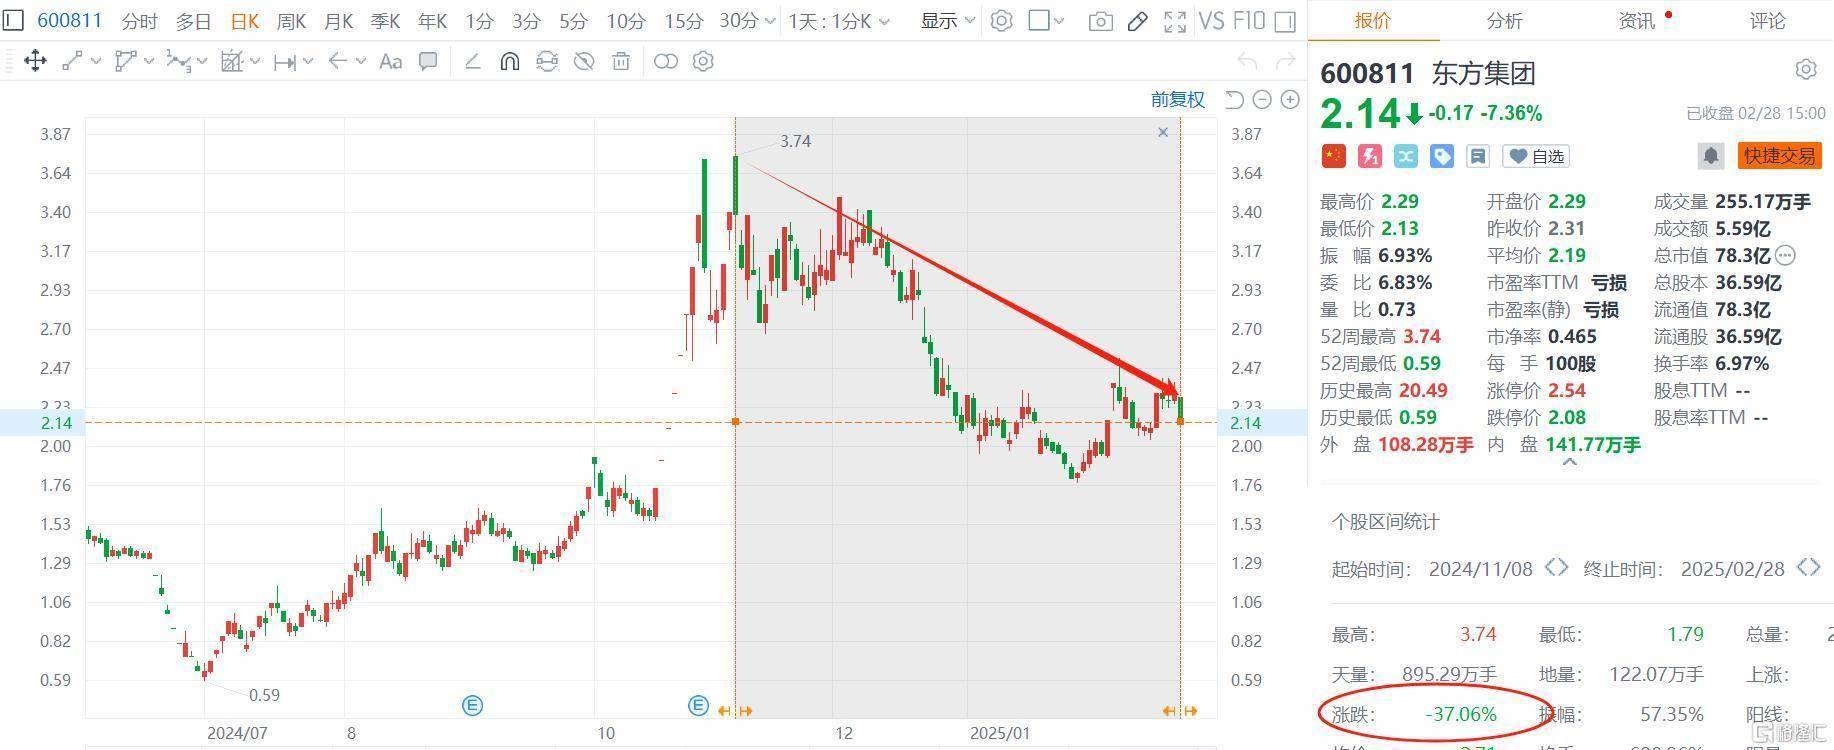The image size is (1834, 750).
Task: Collapse the quote details chevron
Action: [1569, 463]
